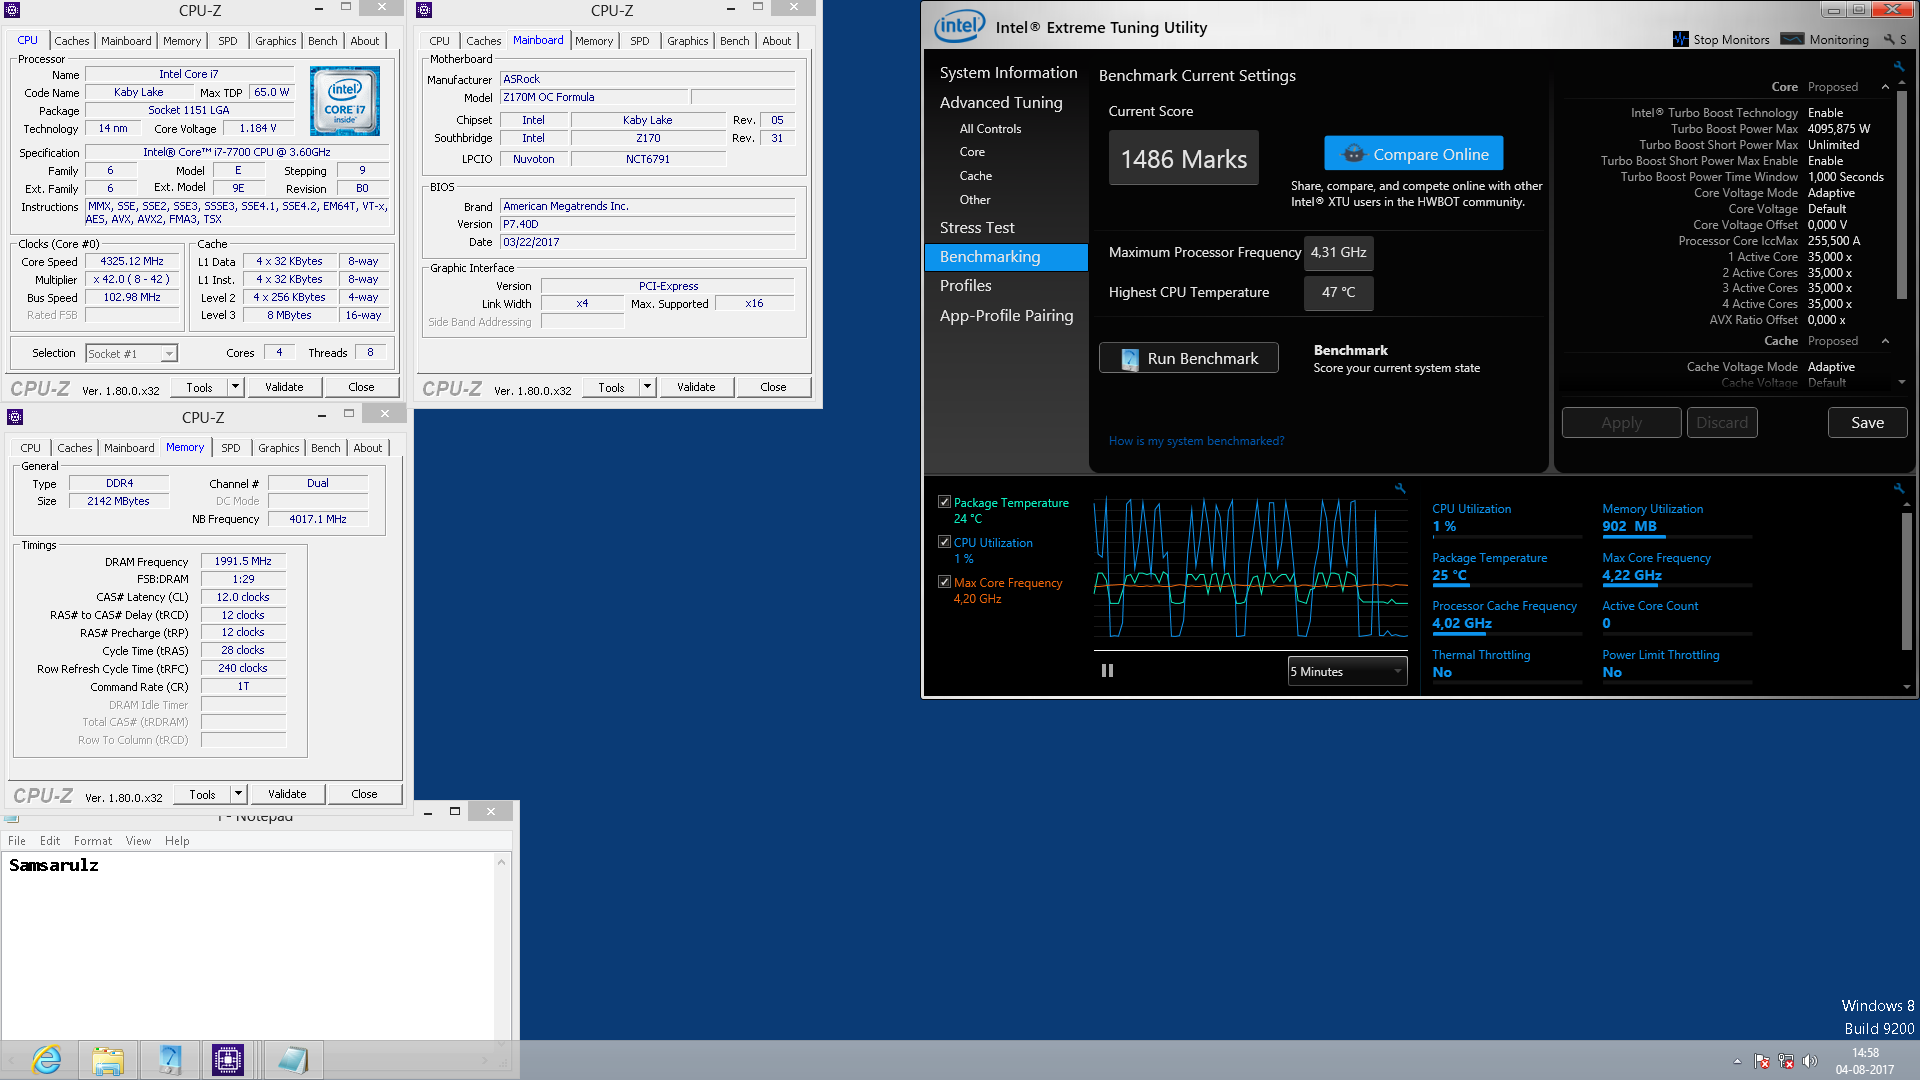Open Graphics tab in Memory CPU-Z window
The image size is (1920, 1080).
[x=279, y=448]
